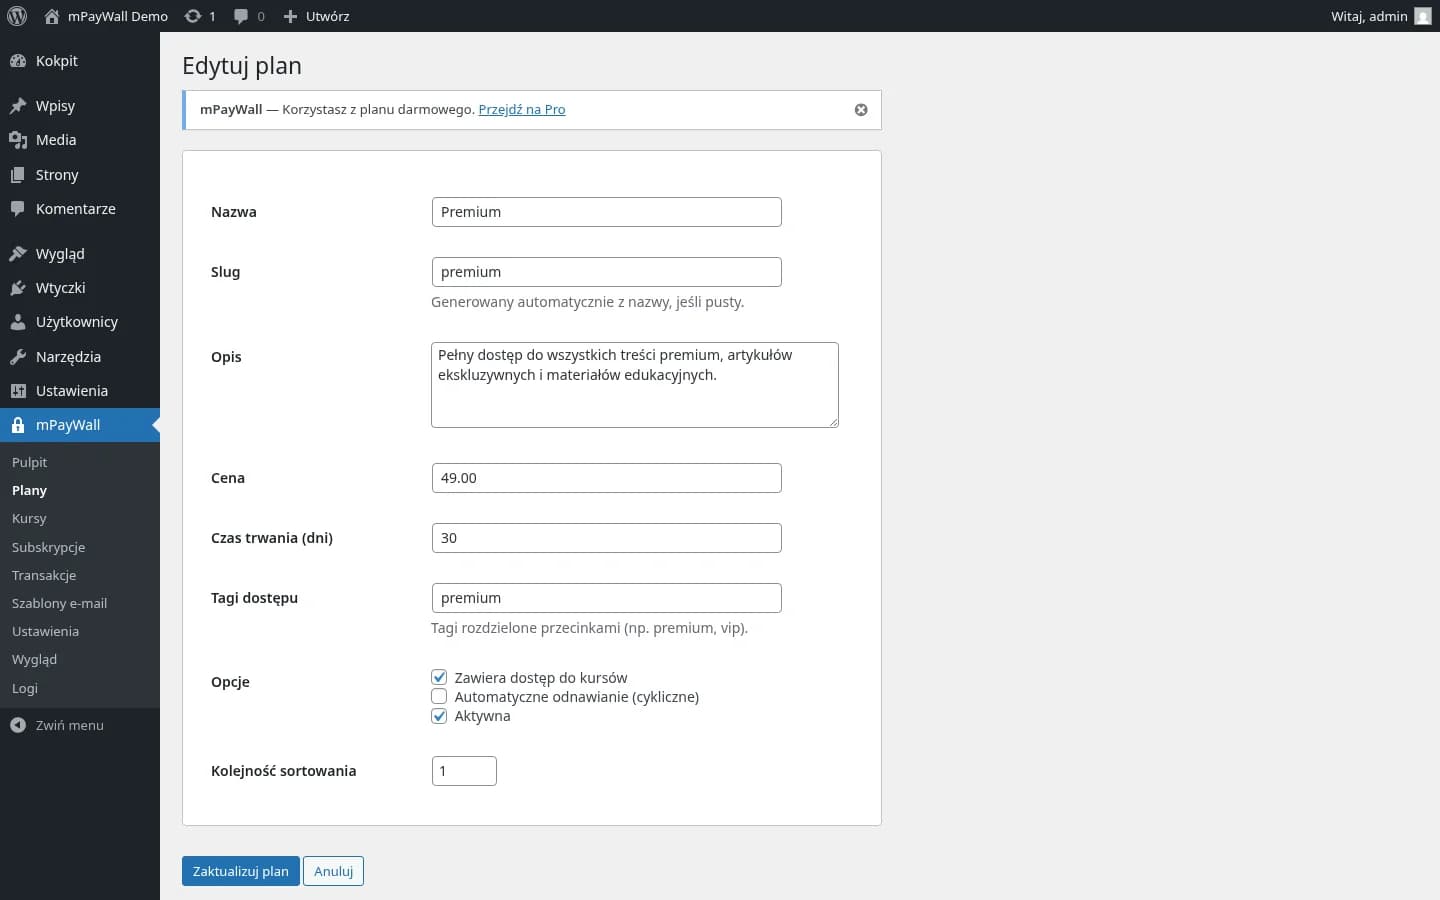Image resolution: width=1440 pixels, height=900 pixels.
Task: Enable Automatyczne odnawianie (cykliczne)
Action: click(x=439, y=696)
